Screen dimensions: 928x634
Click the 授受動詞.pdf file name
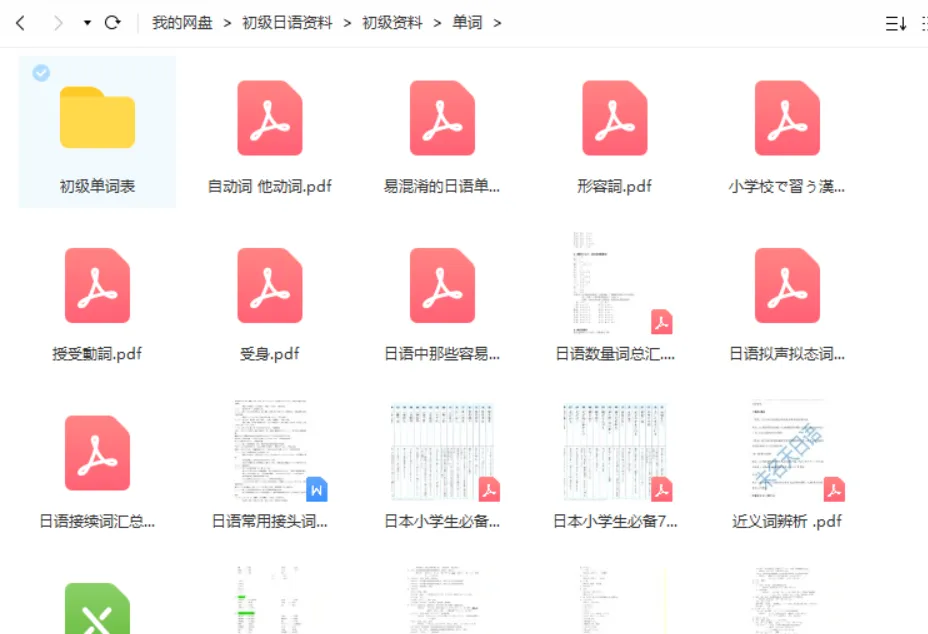click(97, 354)
